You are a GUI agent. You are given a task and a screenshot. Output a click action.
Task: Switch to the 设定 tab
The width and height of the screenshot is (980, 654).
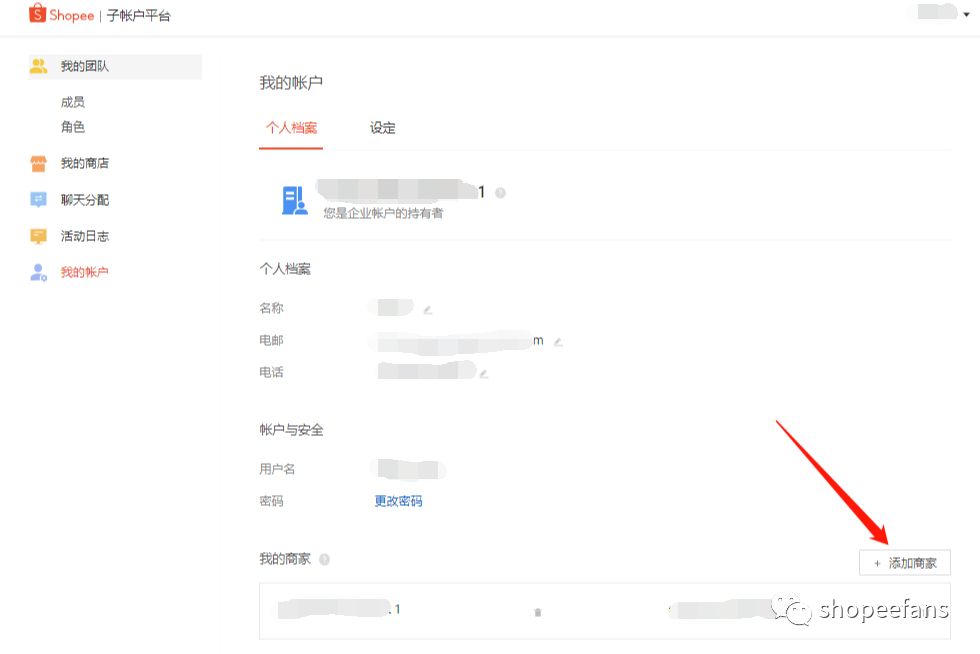click(381, 128)
